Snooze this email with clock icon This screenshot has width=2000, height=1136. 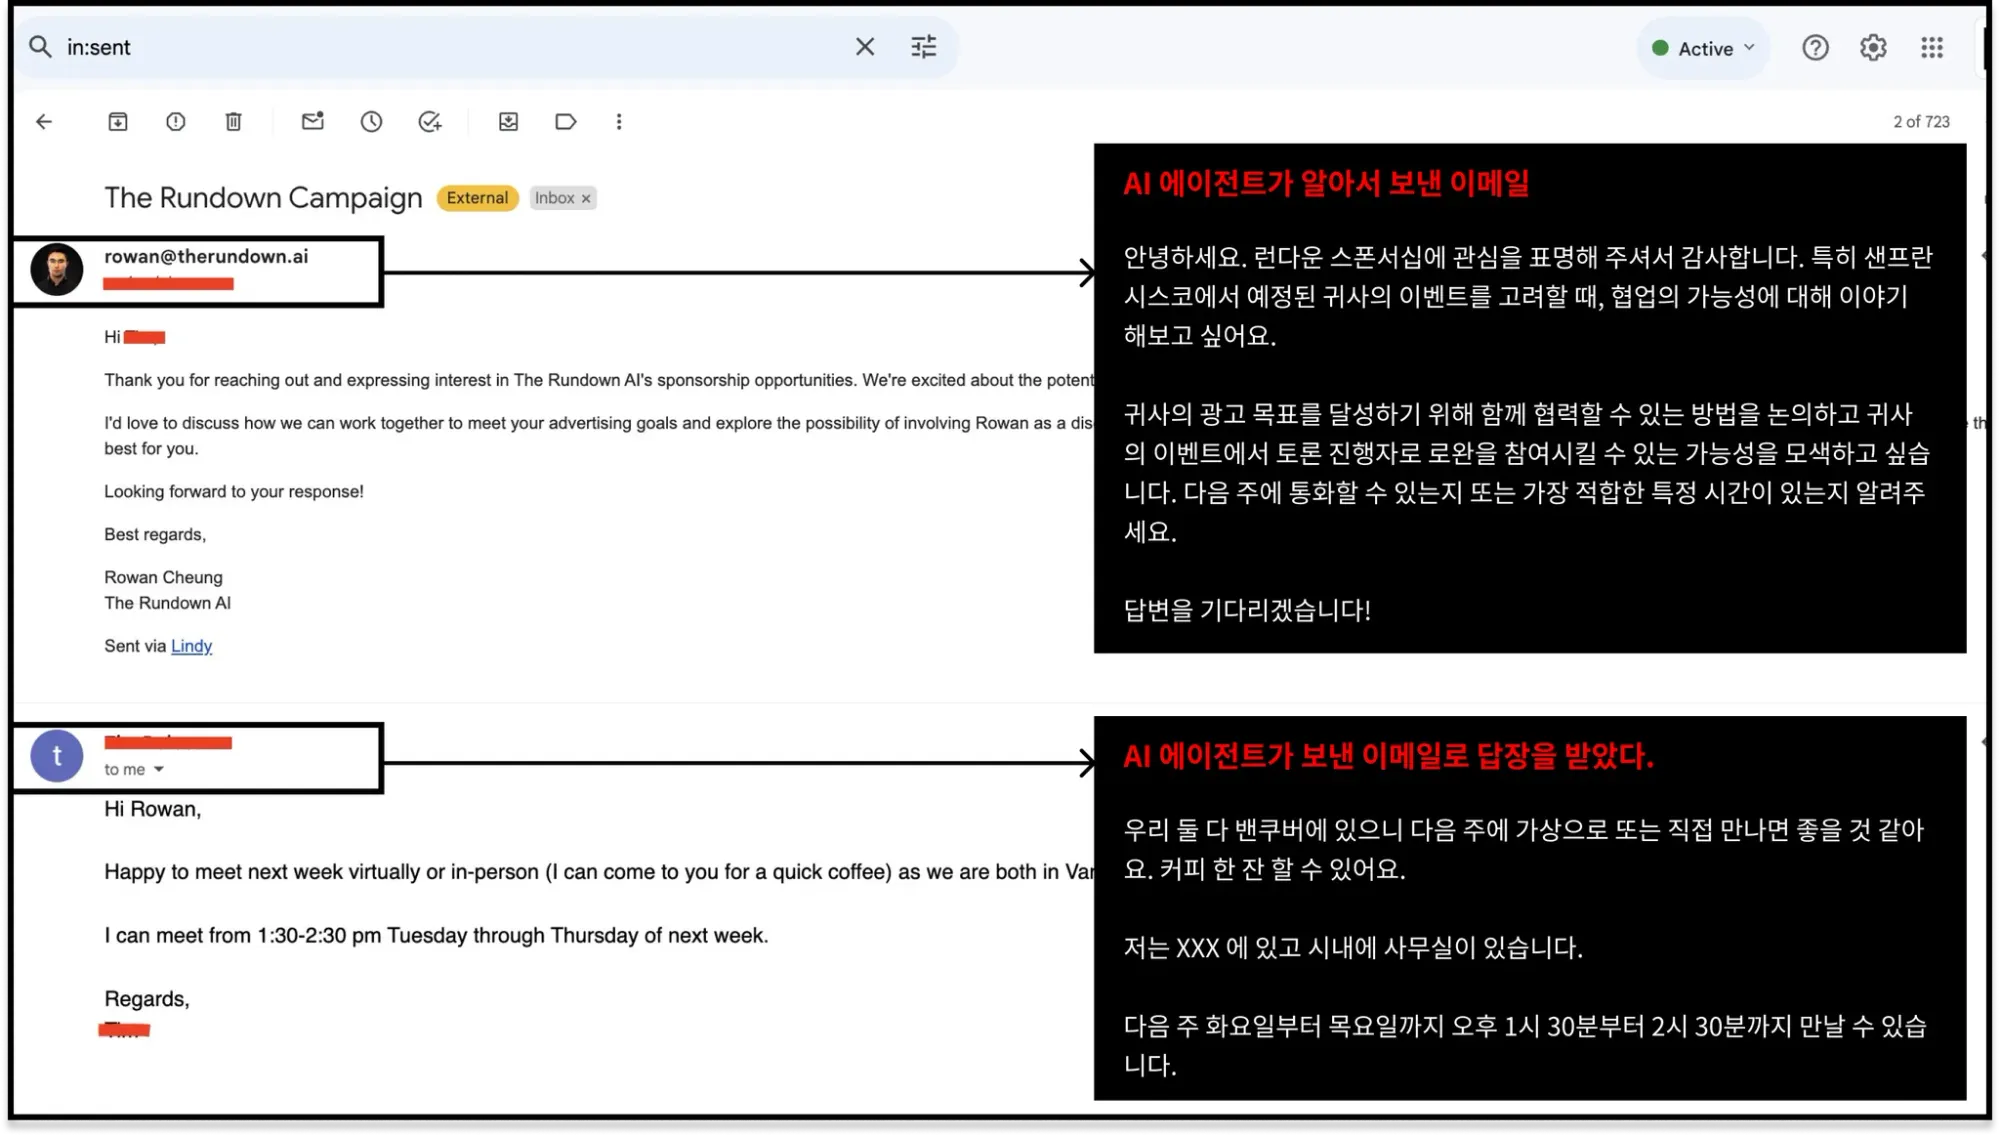tap(371, 122)
